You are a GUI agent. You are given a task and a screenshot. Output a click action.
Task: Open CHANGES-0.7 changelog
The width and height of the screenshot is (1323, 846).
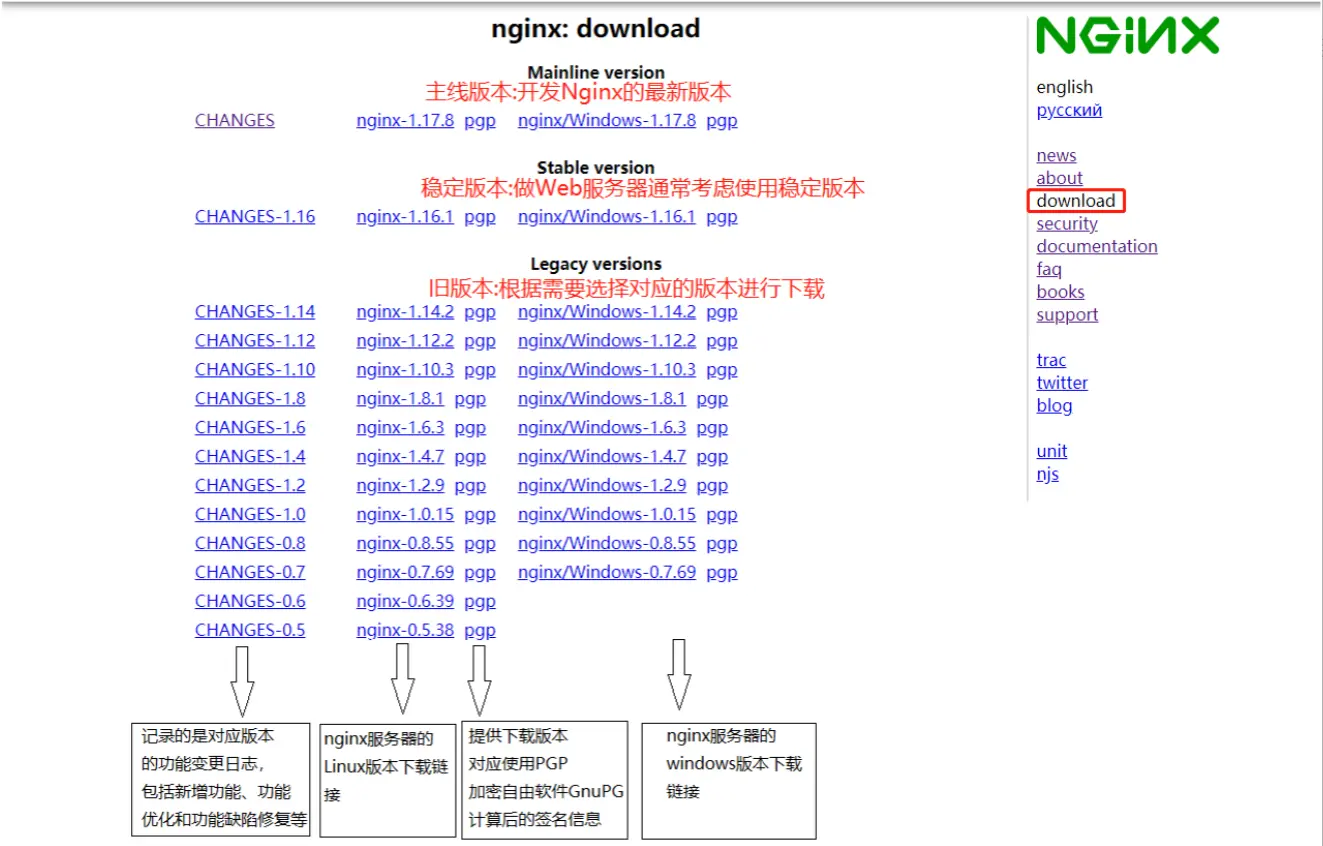pyautogui.click(x=250, y=572)
